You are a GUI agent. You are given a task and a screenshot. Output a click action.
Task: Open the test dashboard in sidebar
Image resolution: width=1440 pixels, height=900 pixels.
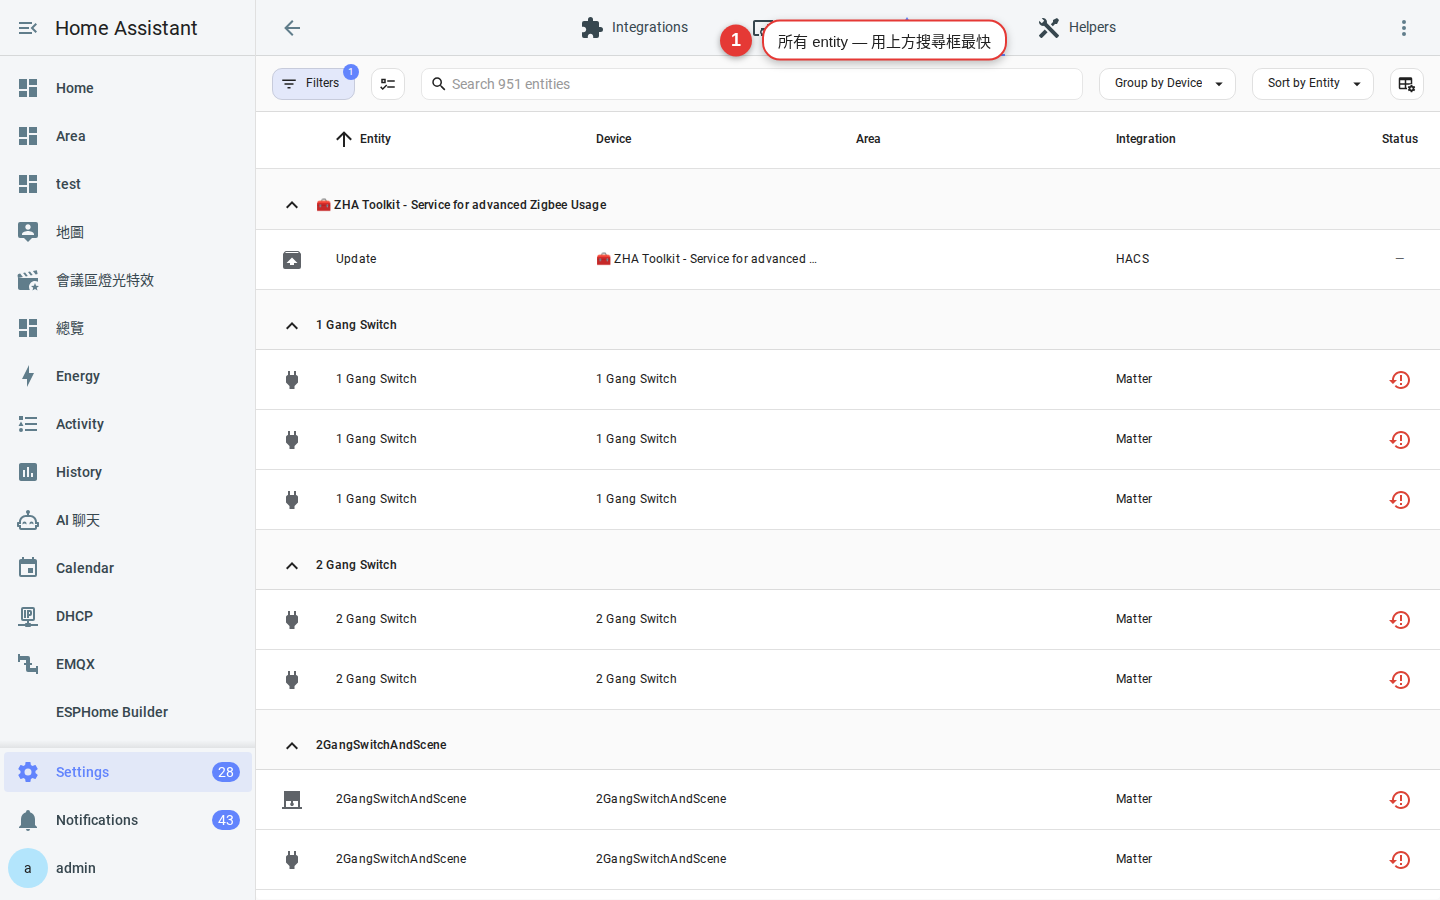(128, 184)
